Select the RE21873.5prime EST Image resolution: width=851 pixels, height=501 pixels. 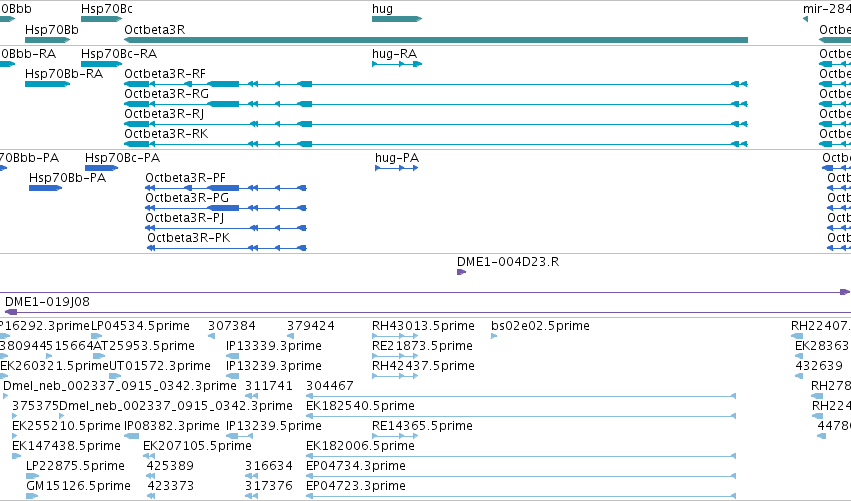pyautogui.click(x=395, y=356)
